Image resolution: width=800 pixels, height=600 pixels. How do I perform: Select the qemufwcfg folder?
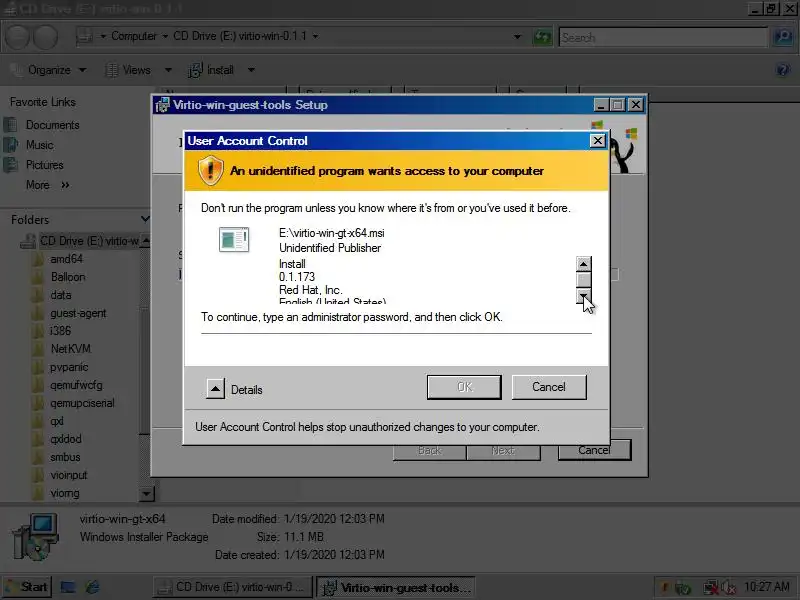pyautogui.click(x=76, y=385)
